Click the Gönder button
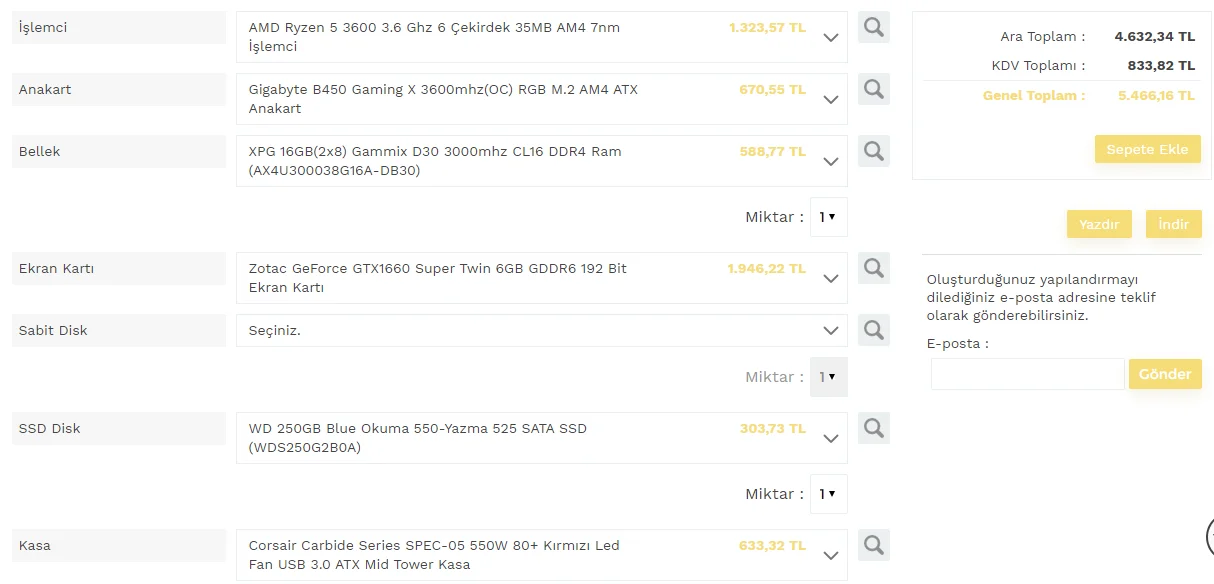 (x=1165, y=374)
